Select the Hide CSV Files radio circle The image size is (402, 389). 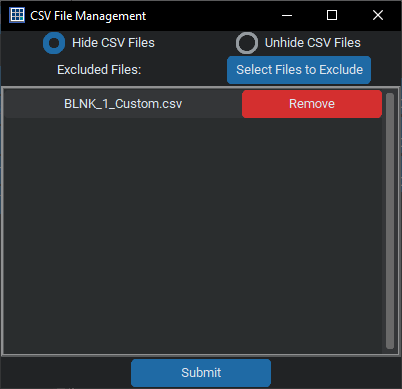(x=54, y=43)
